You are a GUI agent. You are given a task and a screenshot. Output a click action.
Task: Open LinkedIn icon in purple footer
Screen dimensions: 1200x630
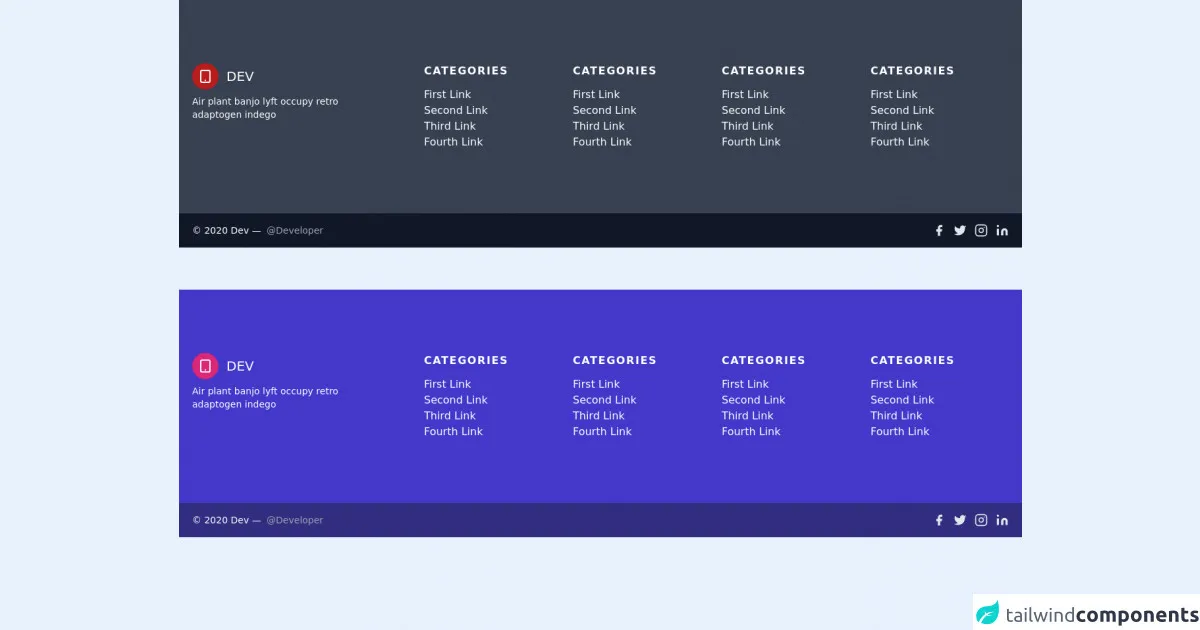[x=1002, y=520]
